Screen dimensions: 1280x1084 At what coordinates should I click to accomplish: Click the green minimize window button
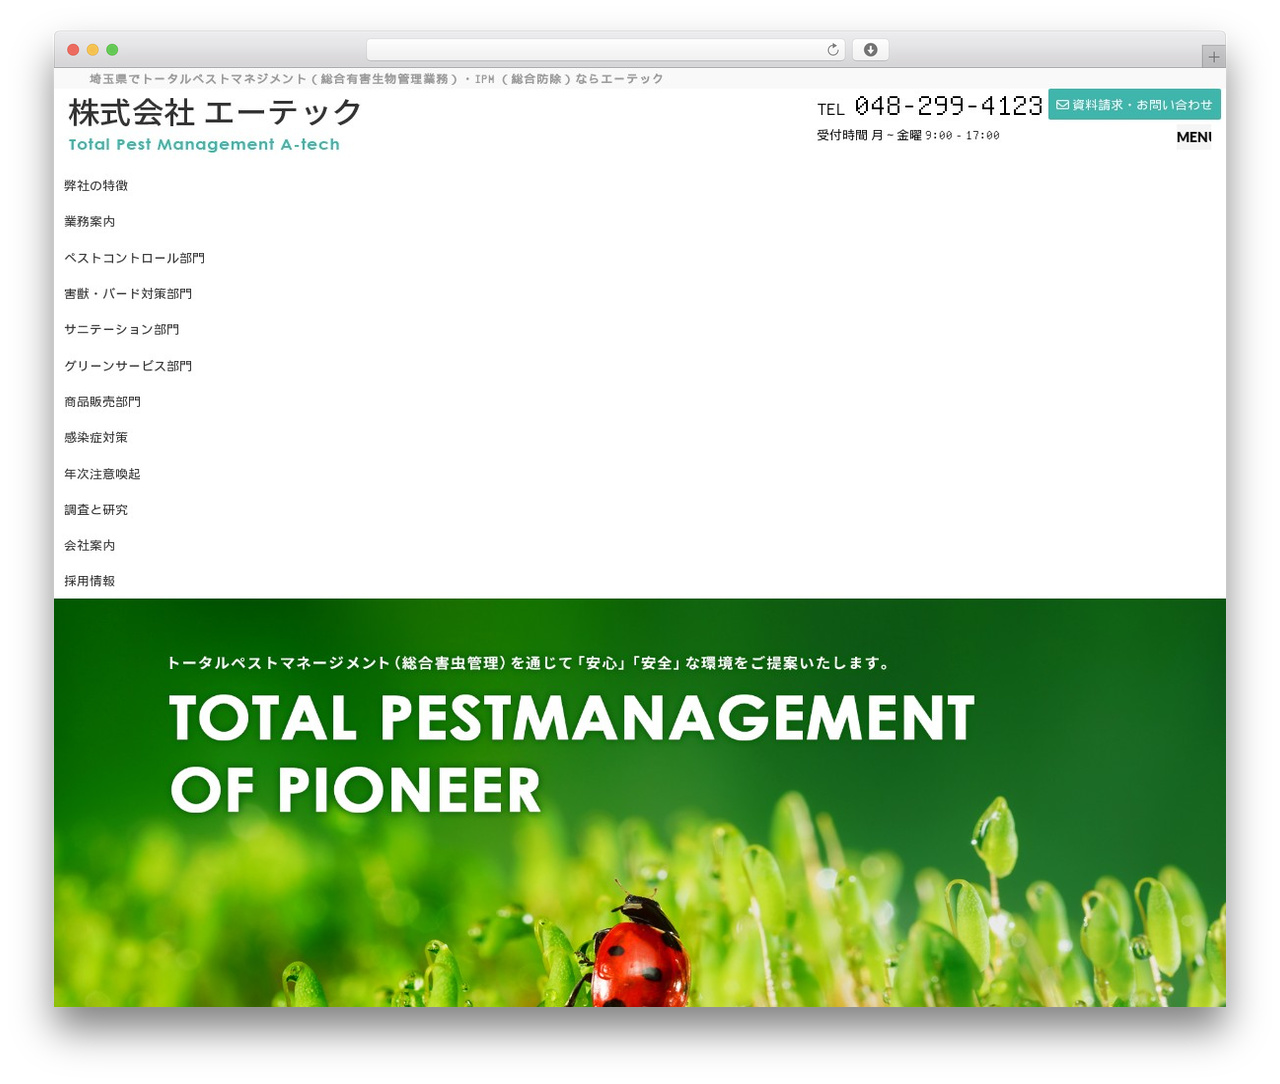pos(112,50)
